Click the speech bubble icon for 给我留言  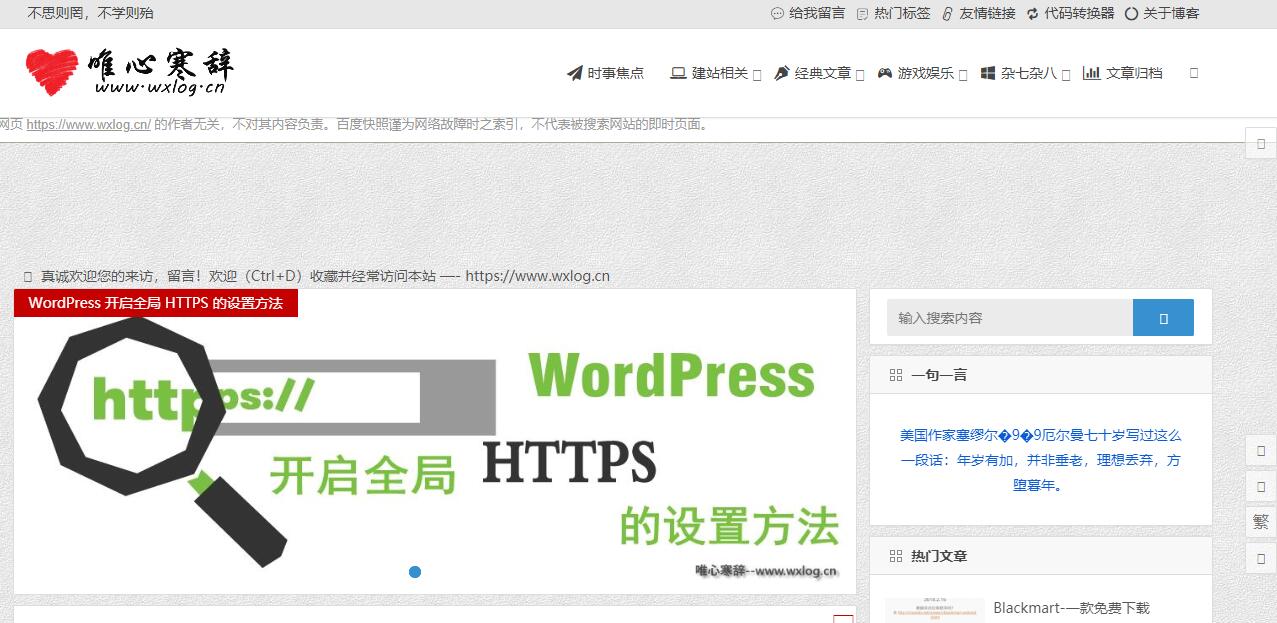pos(777,14)
